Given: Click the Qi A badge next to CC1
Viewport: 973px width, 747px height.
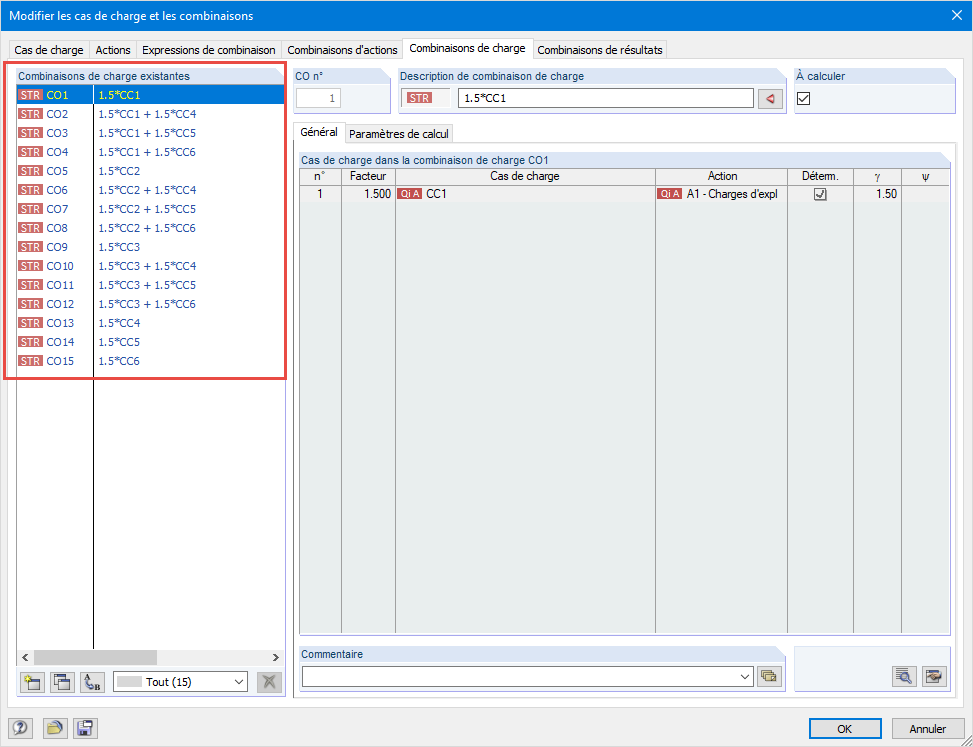Looking at the screenshot, I should pos(410,194).
